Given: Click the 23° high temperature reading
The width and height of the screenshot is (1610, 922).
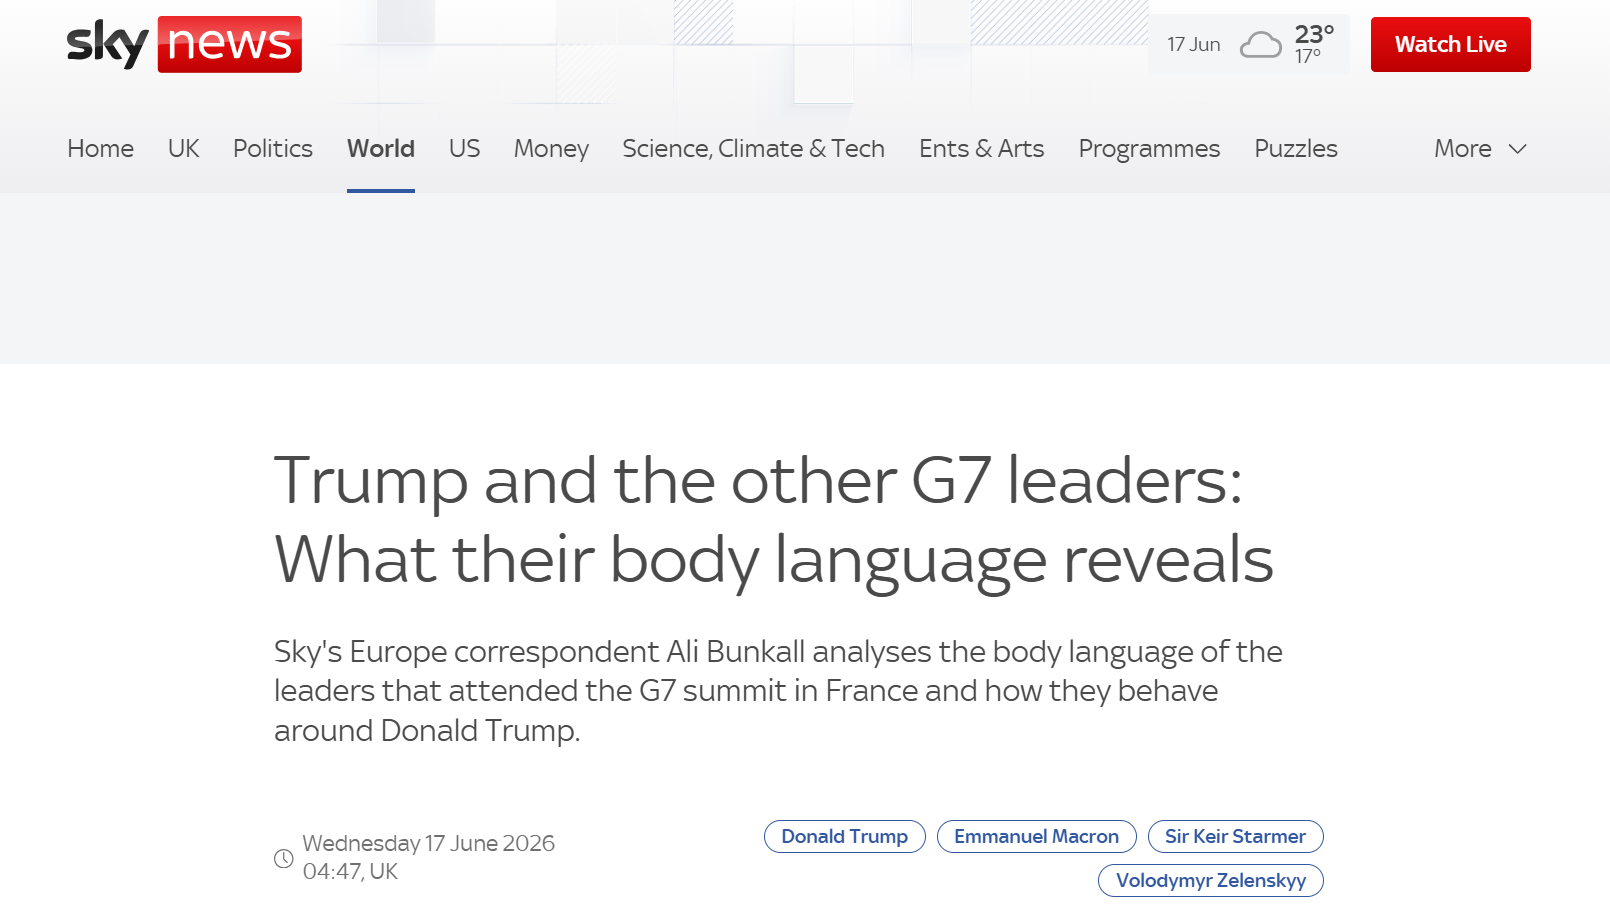Looking at the screenshot, I should pos(1314,34).
